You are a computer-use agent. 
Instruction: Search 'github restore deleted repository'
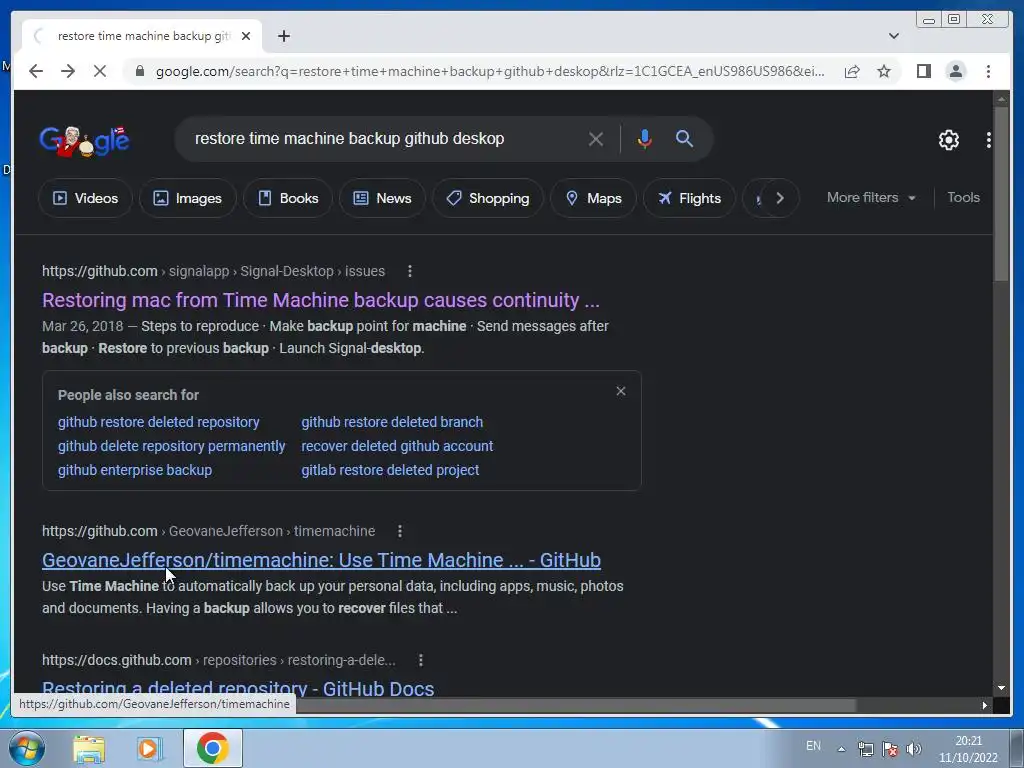159,422
